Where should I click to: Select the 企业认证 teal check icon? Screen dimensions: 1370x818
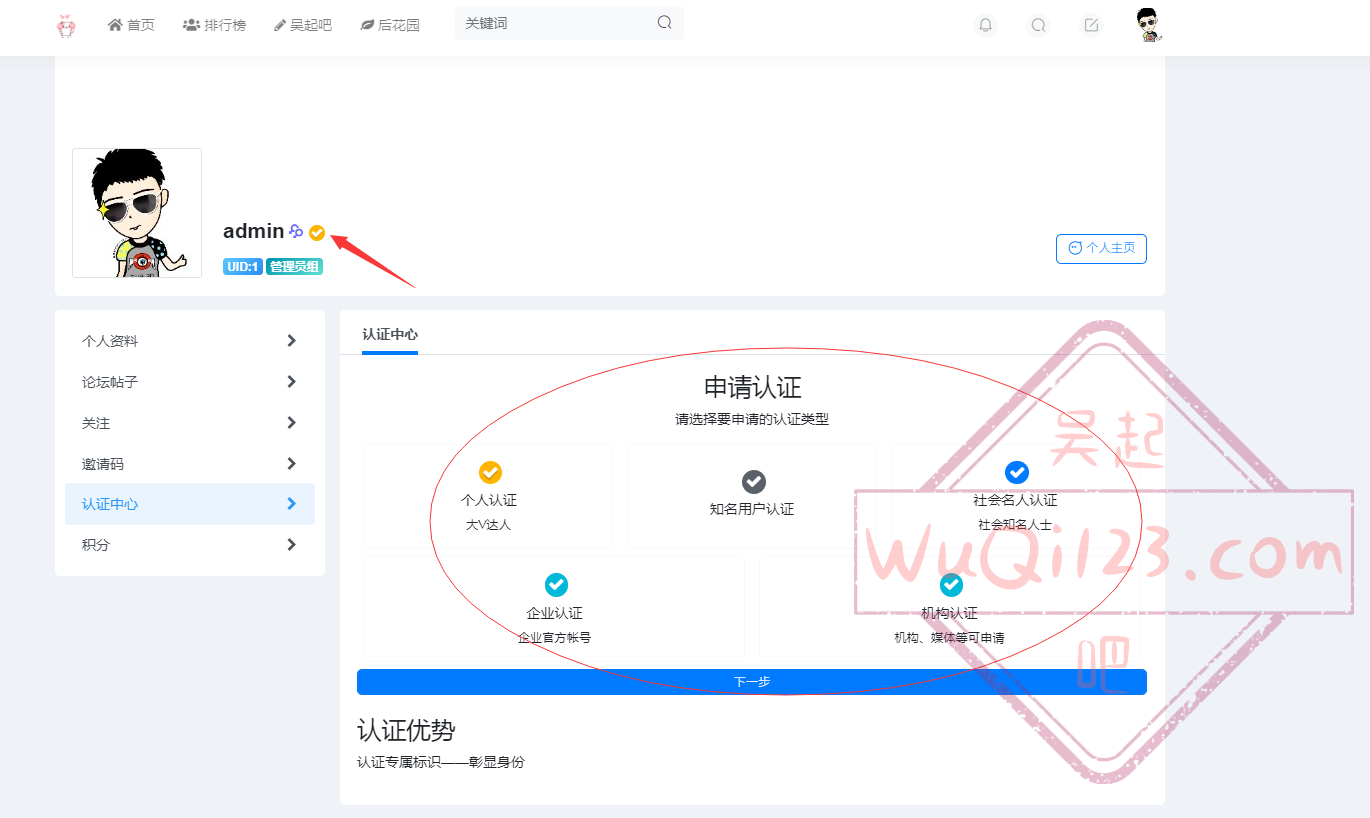(x=556, y=585)
